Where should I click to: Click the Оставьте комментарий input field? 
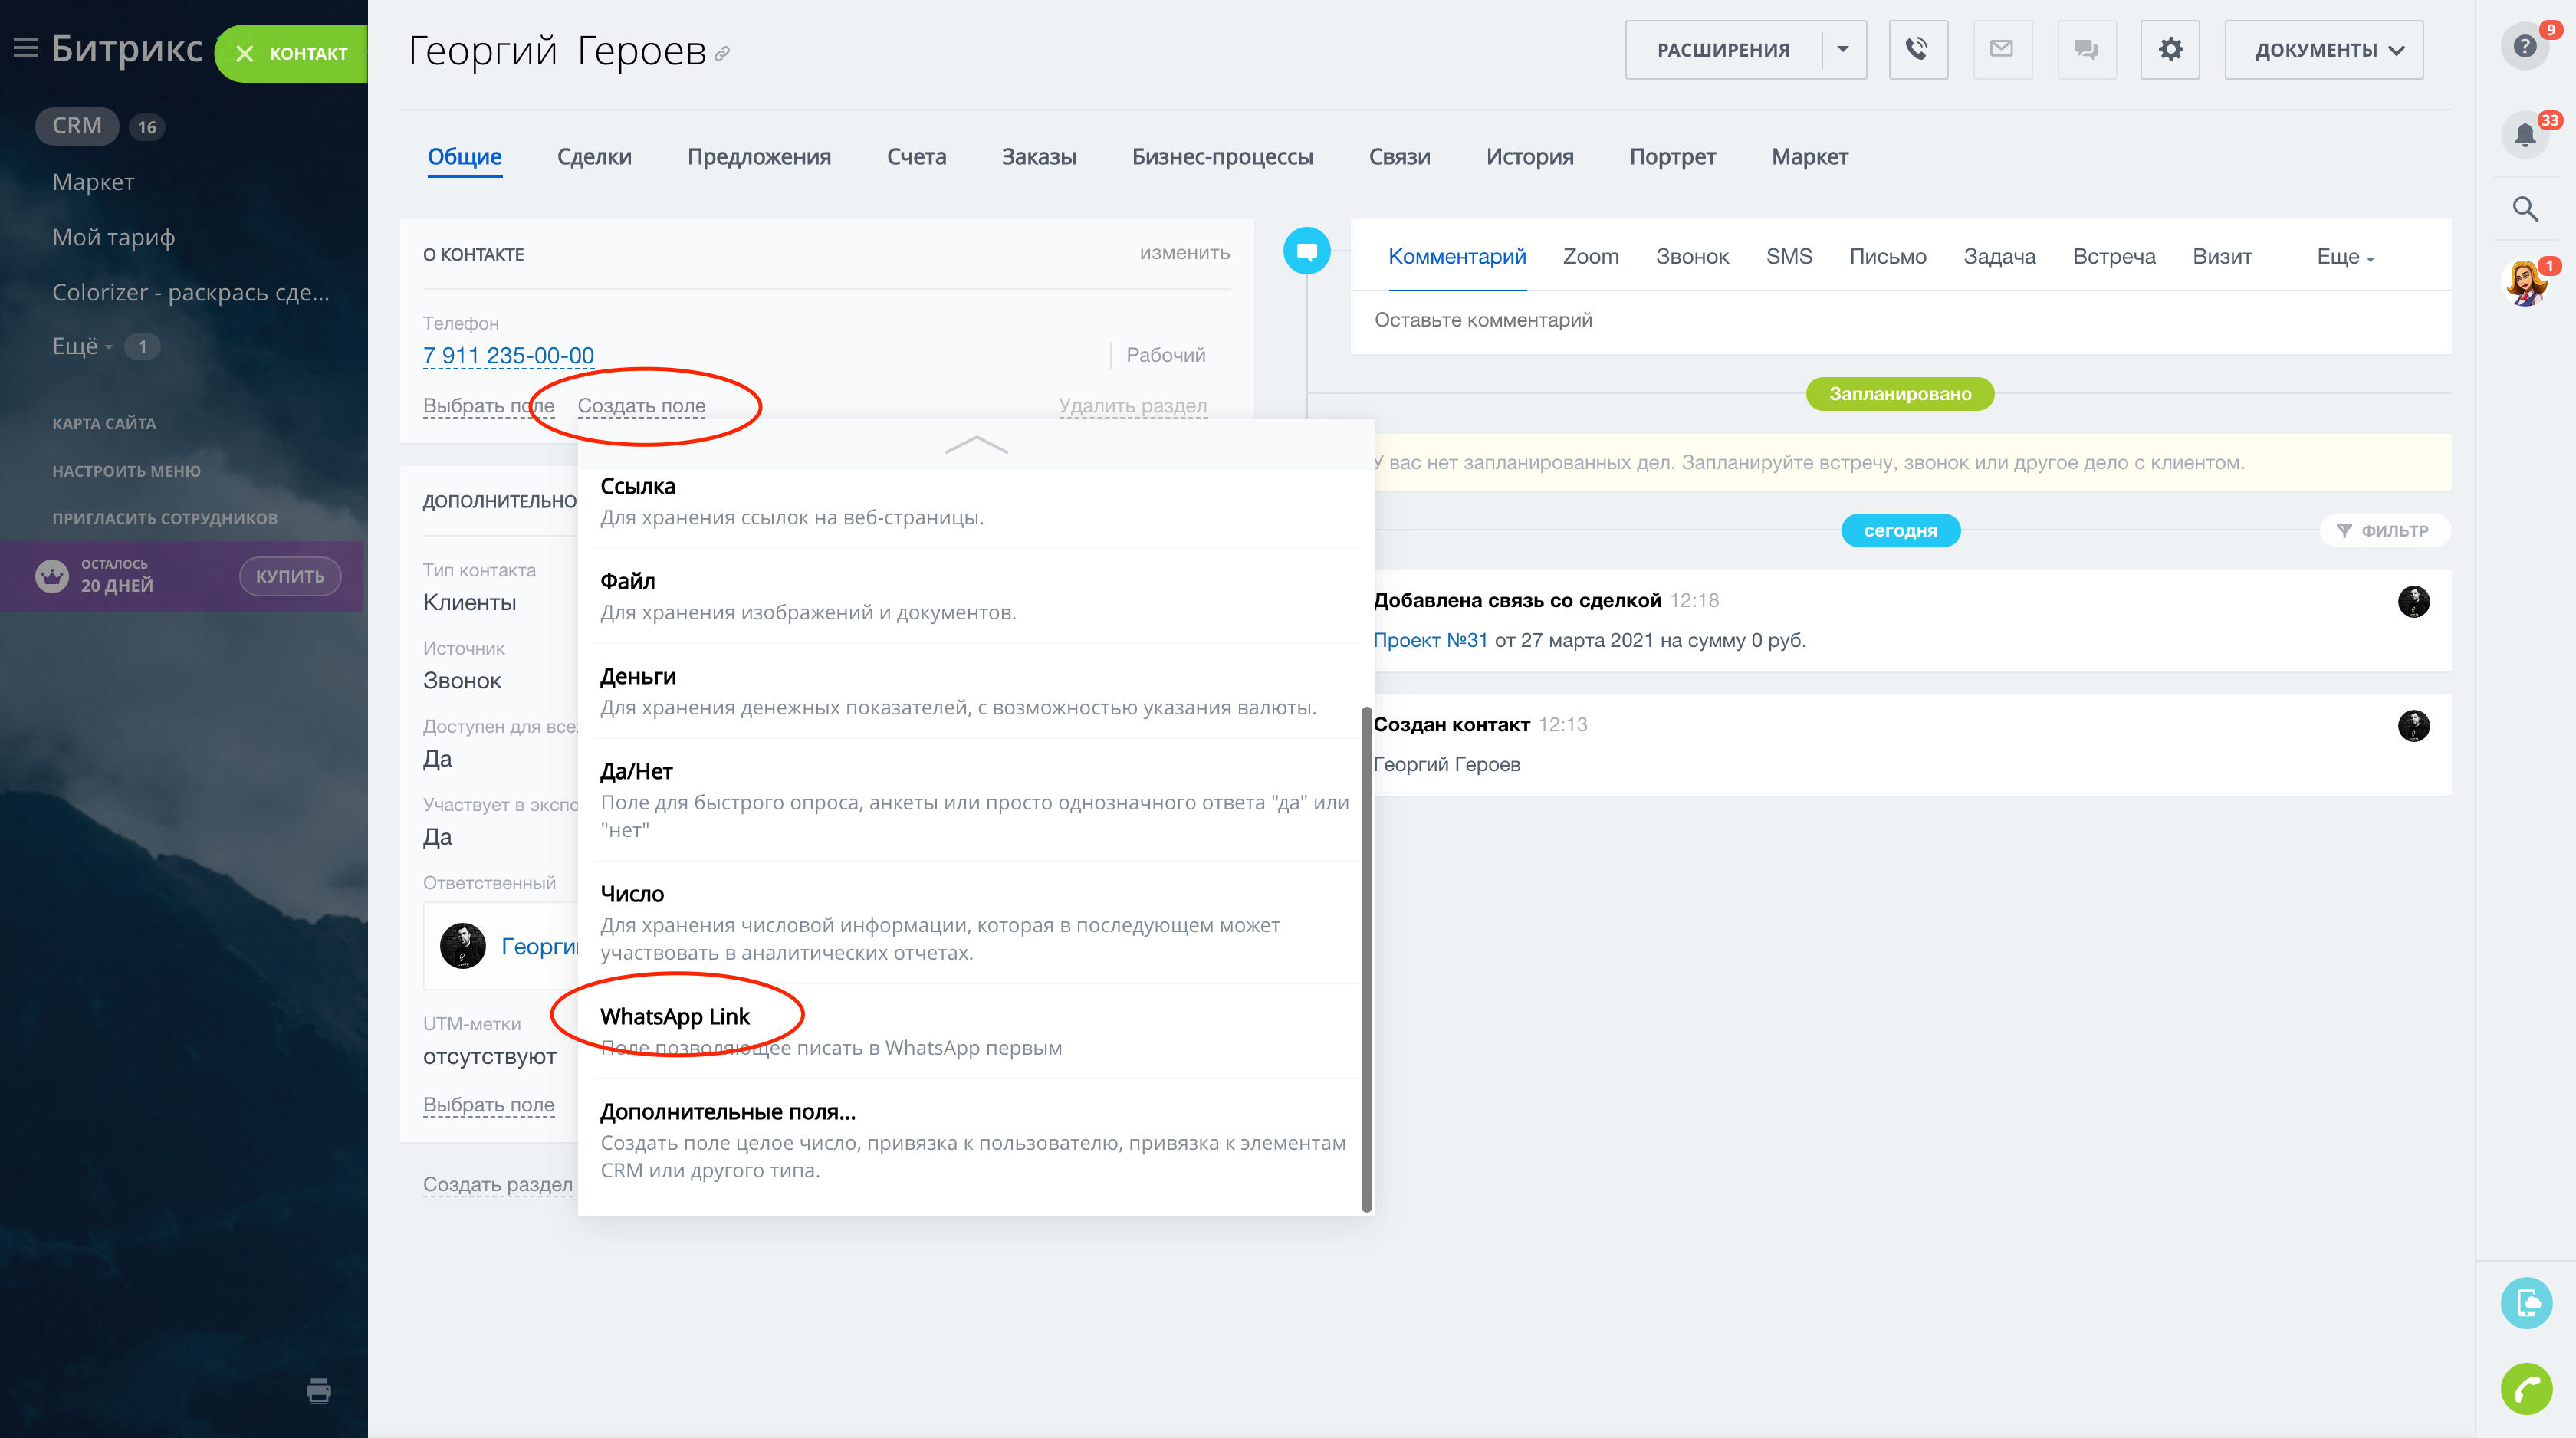tap(1900, 320)
